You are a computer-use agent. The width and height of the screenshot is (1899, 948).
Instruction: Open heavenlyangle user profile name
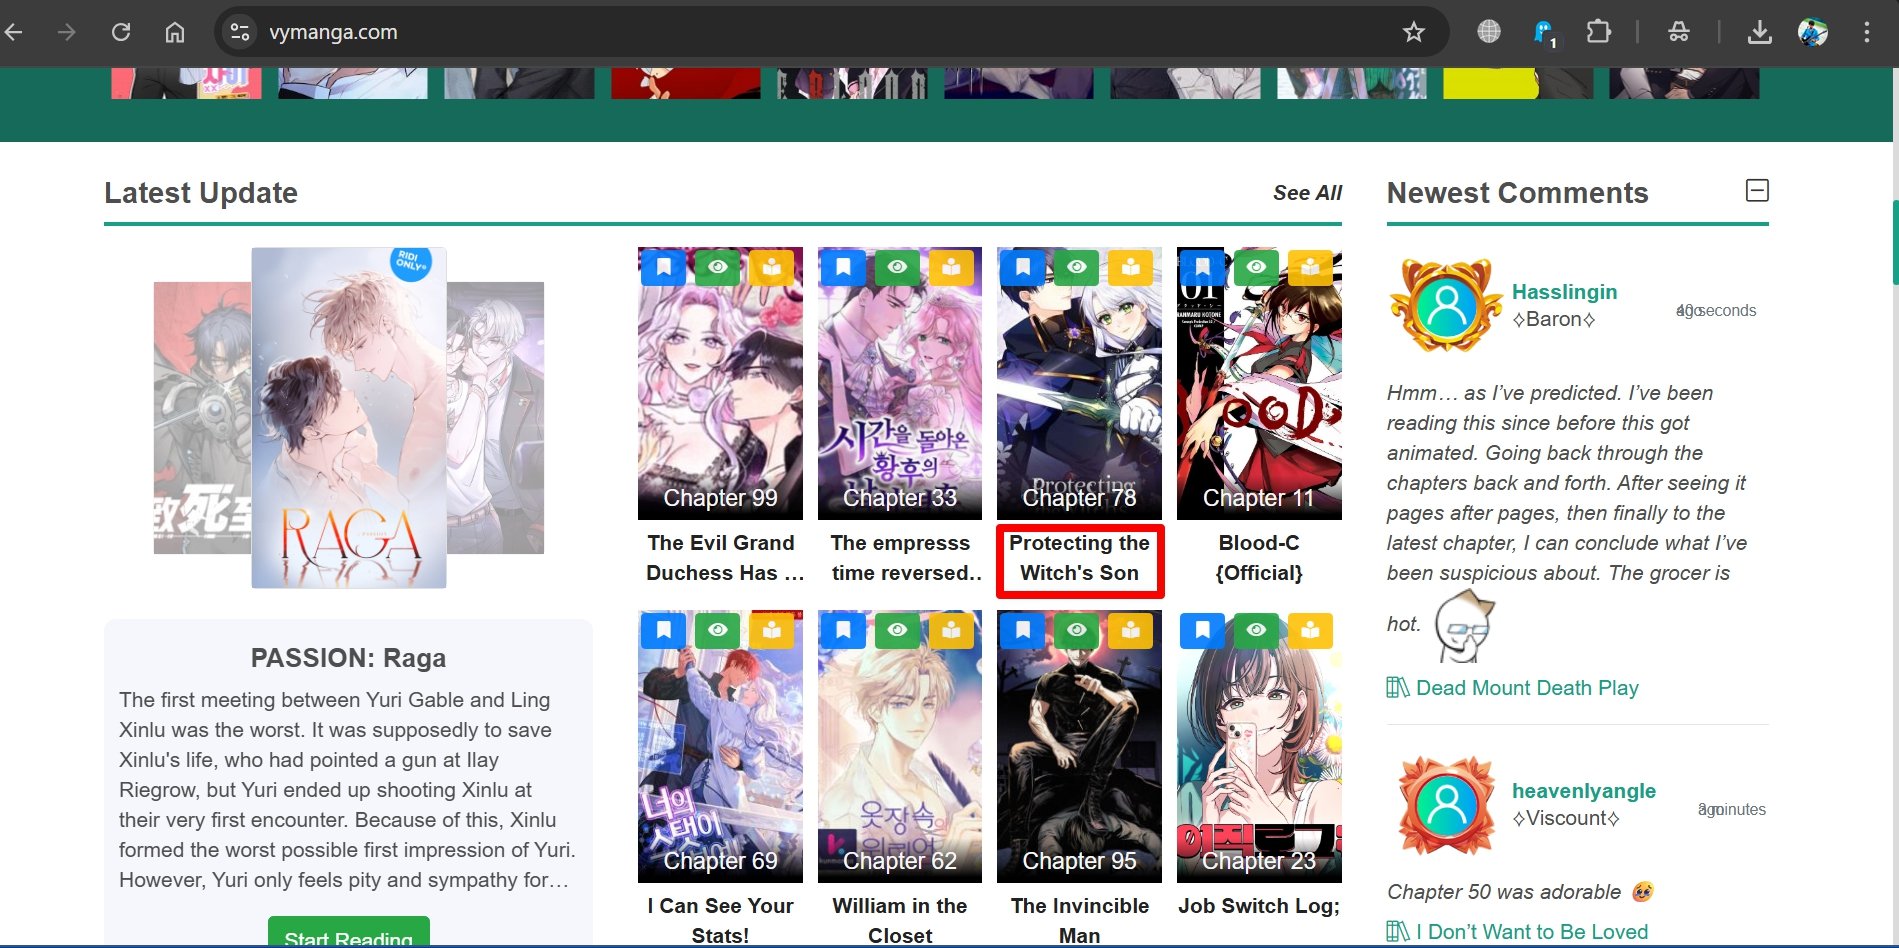(x=1583, y=791)
